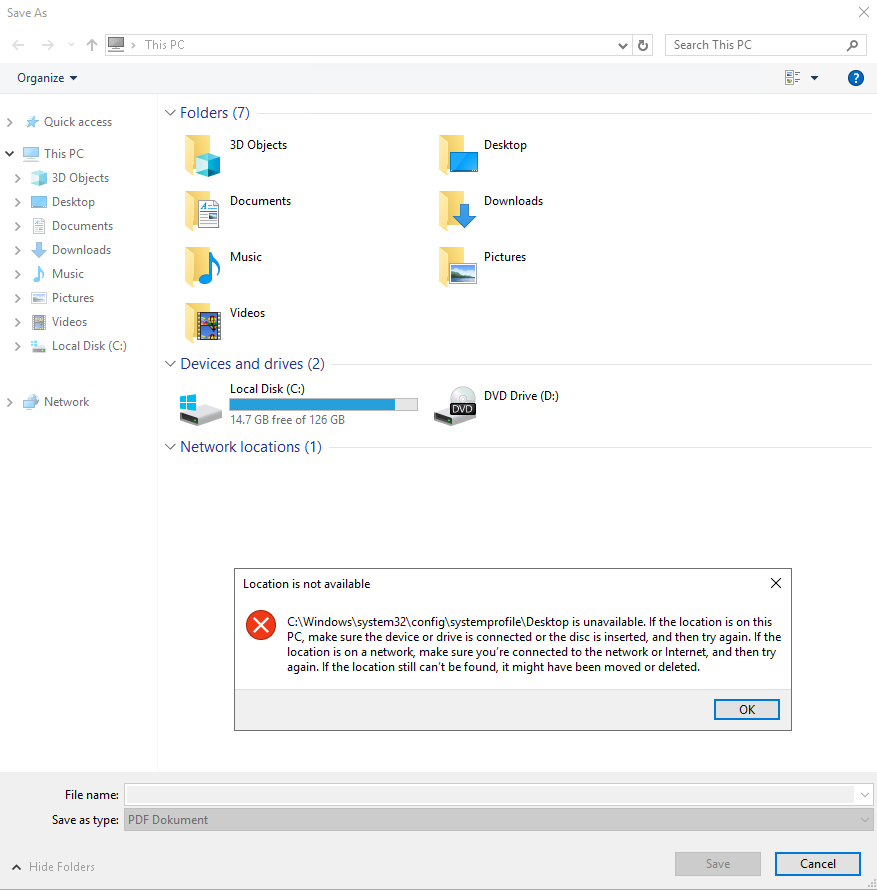Screen dimensions: 877x891
Task: Open the address bar dropdown arrow
Action: [x=622, y=44]
